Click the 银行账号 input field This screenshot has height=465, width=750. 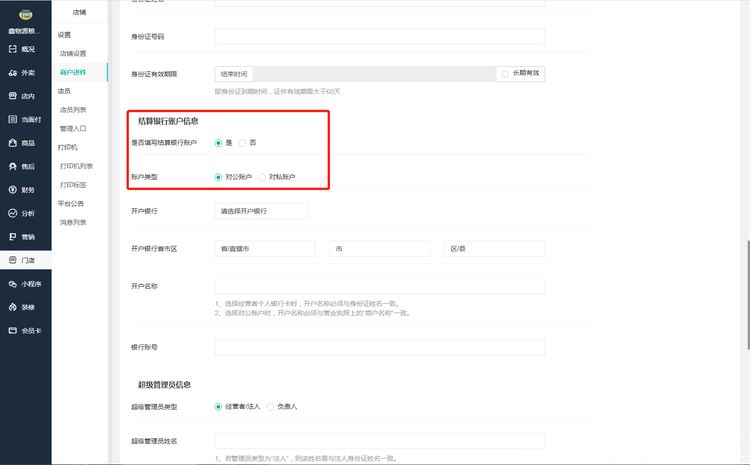click(x=379, y=347)
